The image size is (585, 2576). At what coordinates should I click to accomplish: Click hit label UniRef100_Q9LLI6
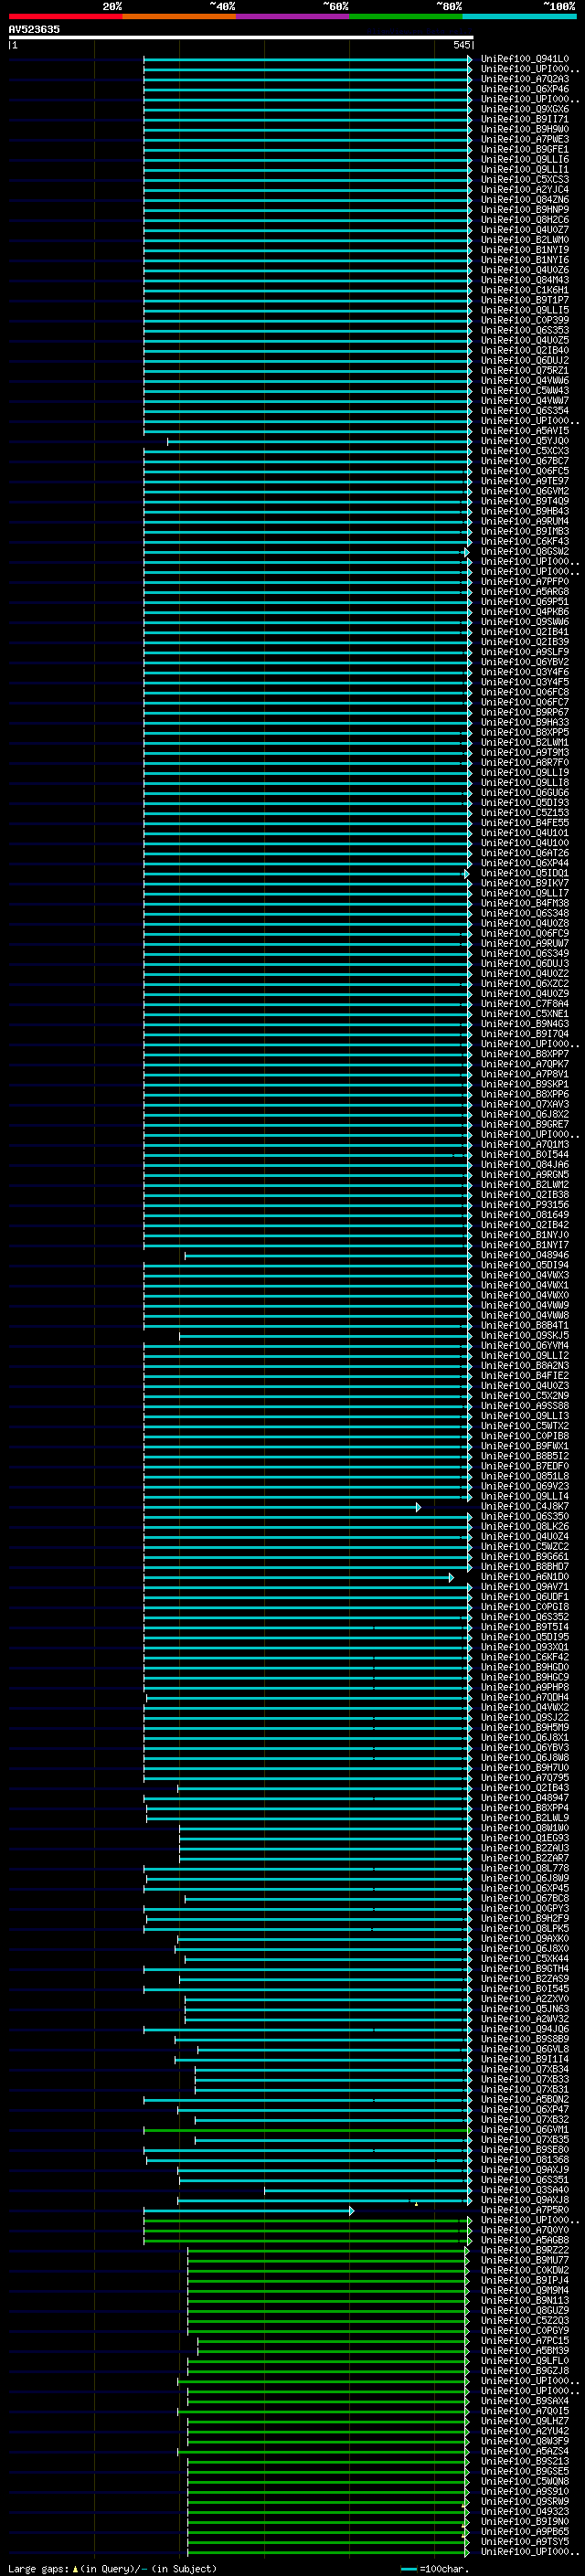pyautogui.click(x=524, y=159)
